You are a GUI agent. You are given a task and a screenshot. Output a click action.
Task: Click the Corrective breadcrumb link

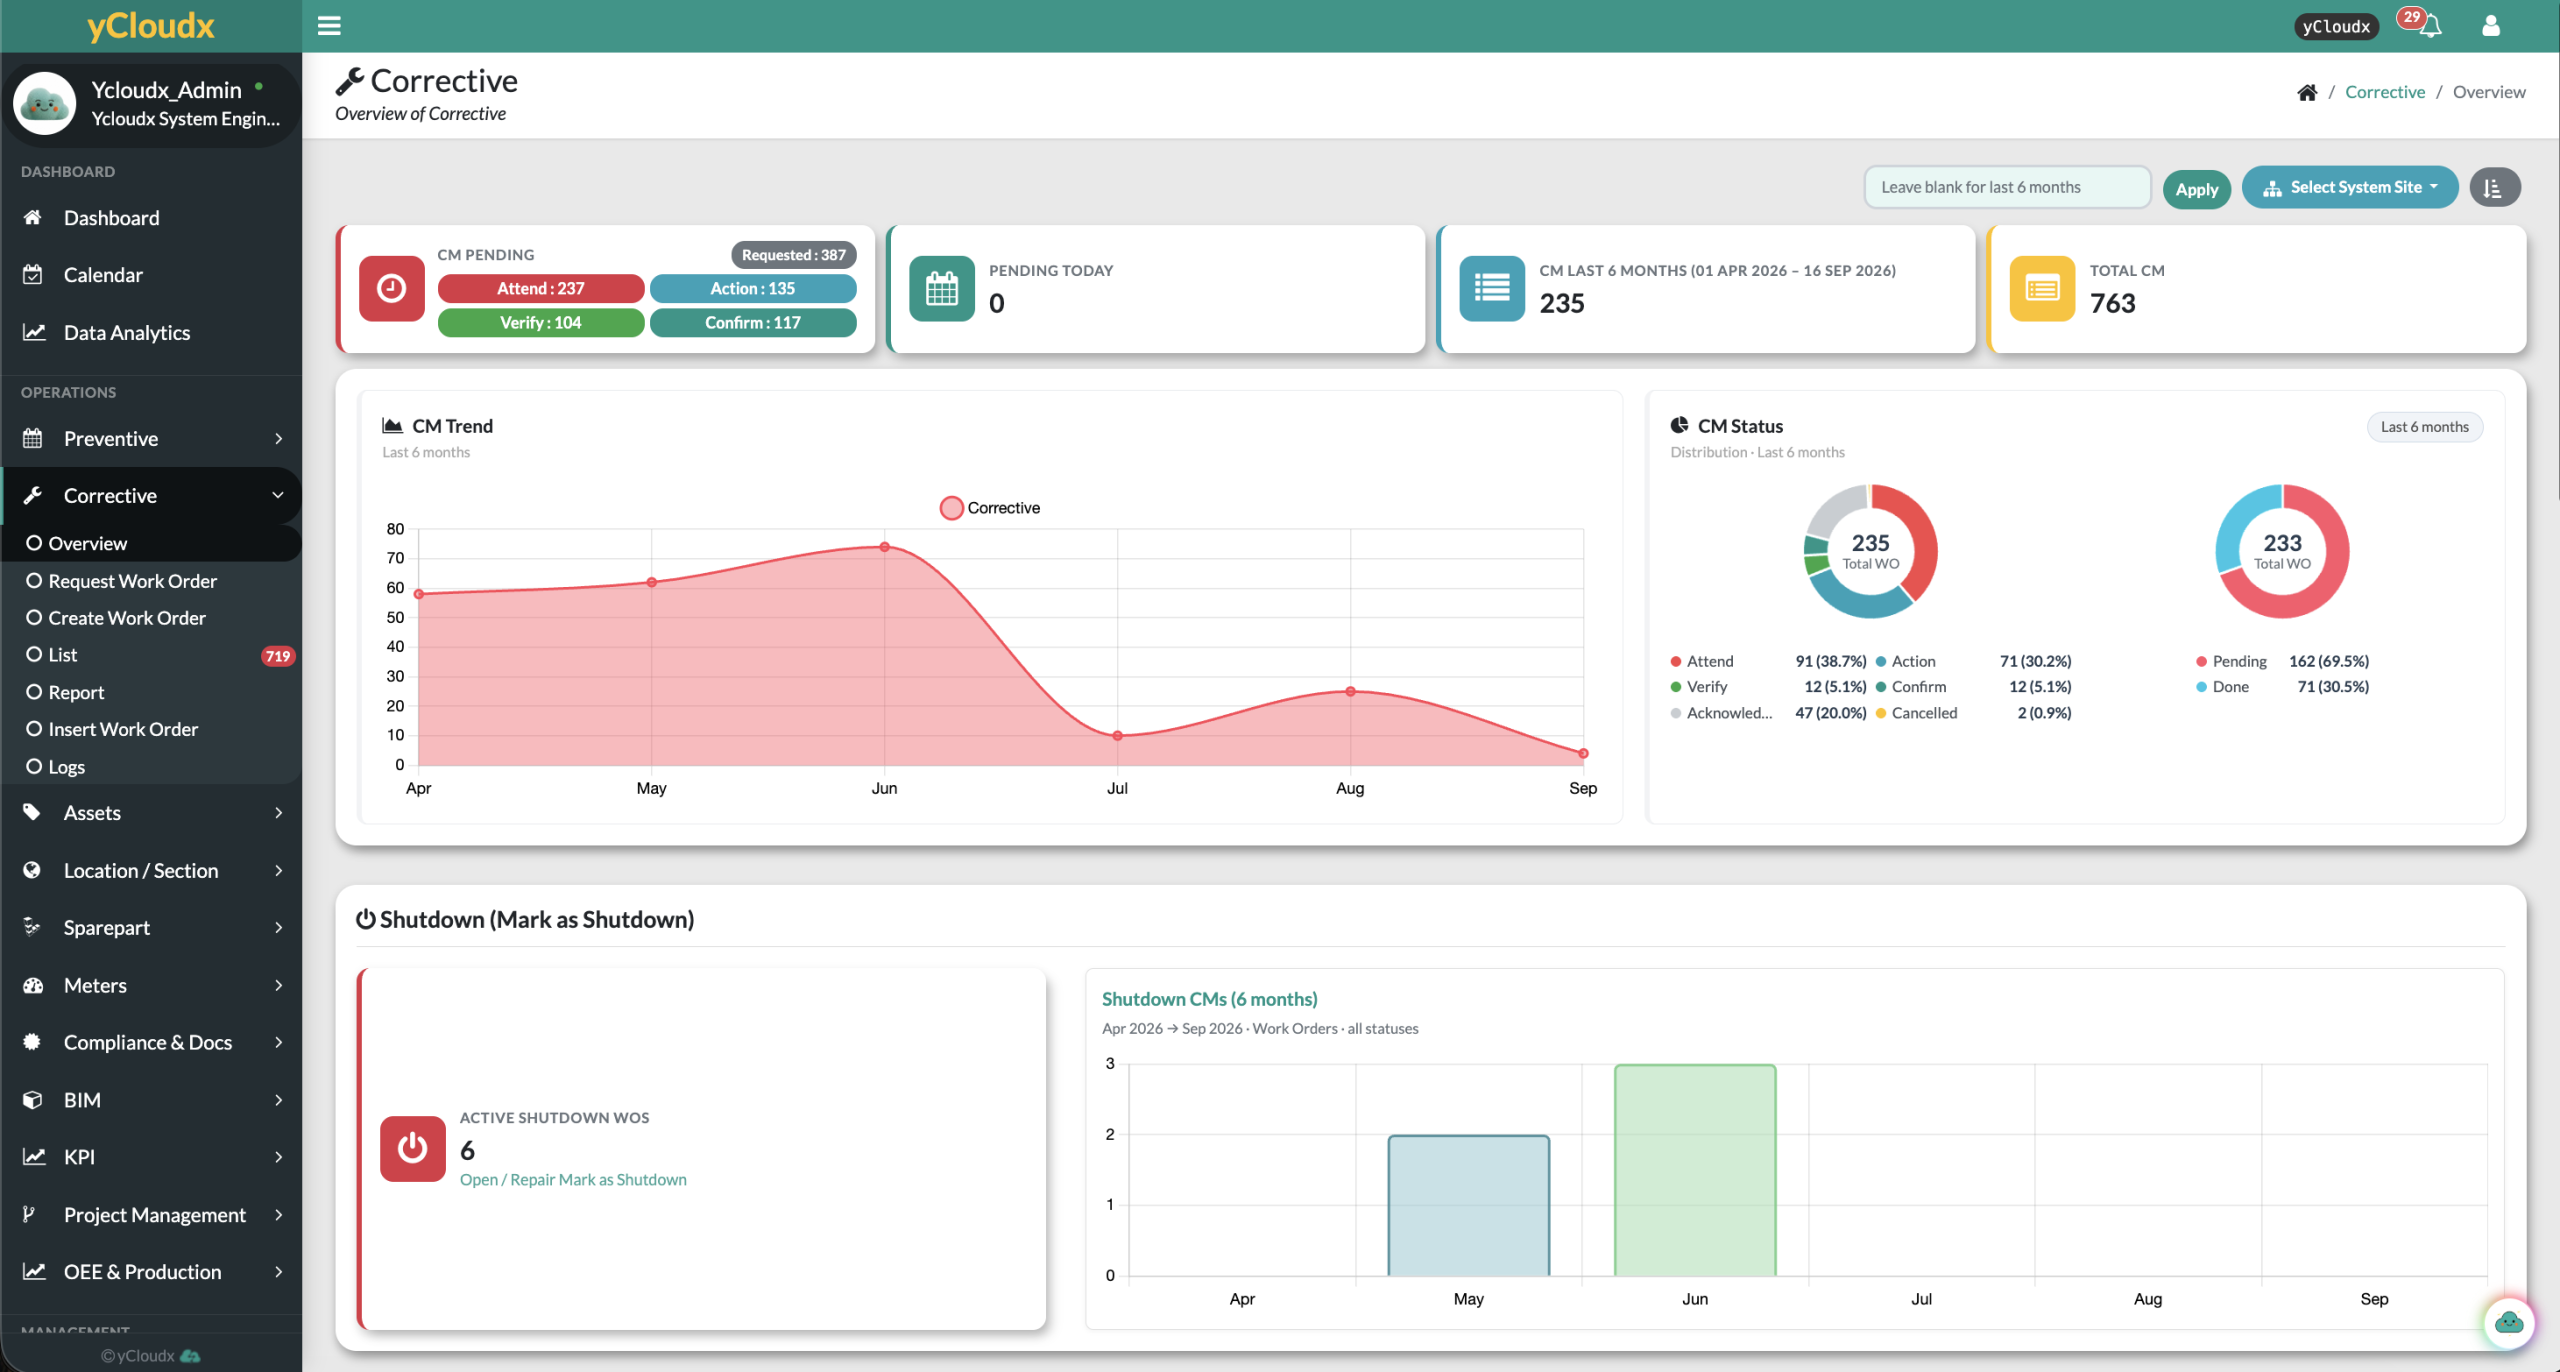(x=2385, y=92)
